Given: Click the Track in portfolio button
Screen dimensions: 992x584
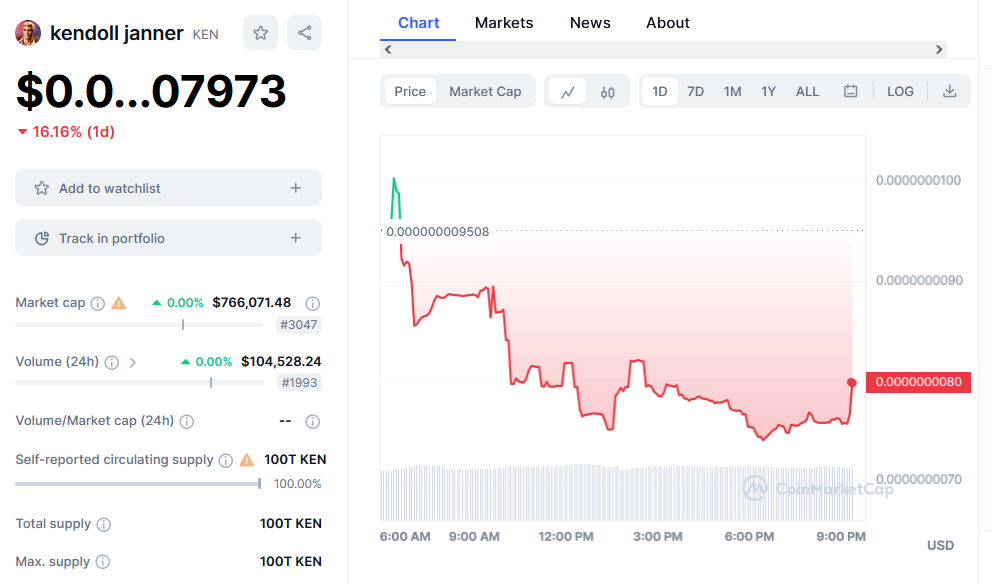Looking at the screenshot, I should 168,238.
